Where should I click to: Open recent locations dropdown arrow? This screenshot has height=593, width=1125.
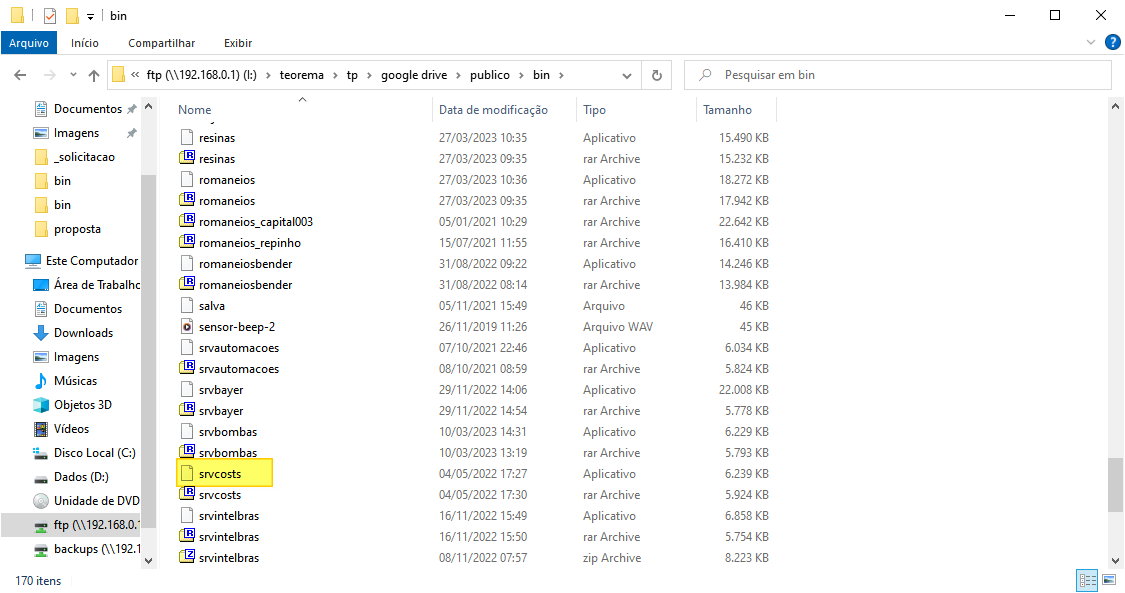(x=73, y=75)
